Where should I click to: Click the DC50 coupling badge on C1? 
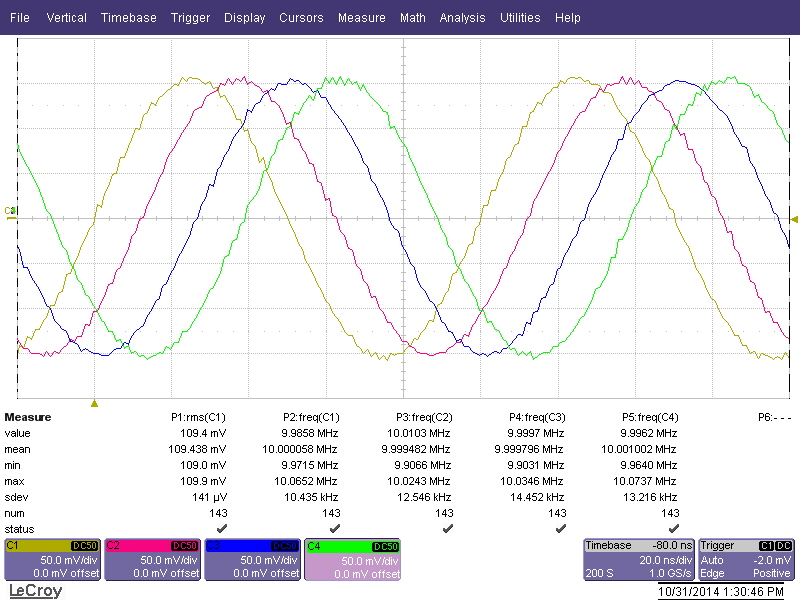(x=85, y=546)
